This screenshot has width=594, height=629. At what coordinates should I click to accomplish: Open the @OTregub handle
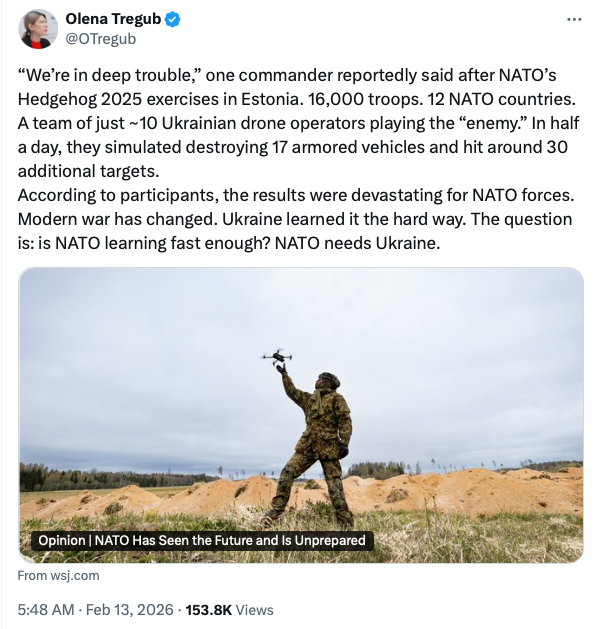pyautogui.click(x=101, y=39)
